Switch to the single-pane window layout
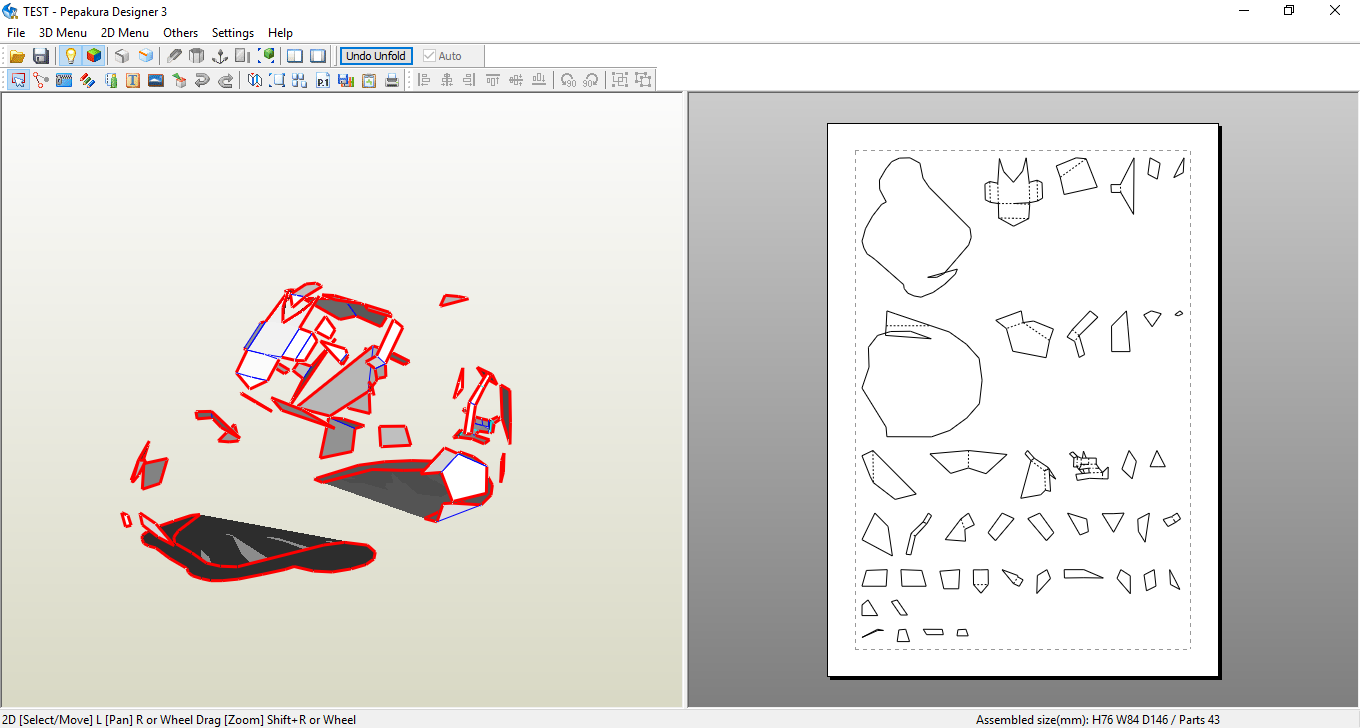Screen dimensions: 1360x728 [318, 56]
